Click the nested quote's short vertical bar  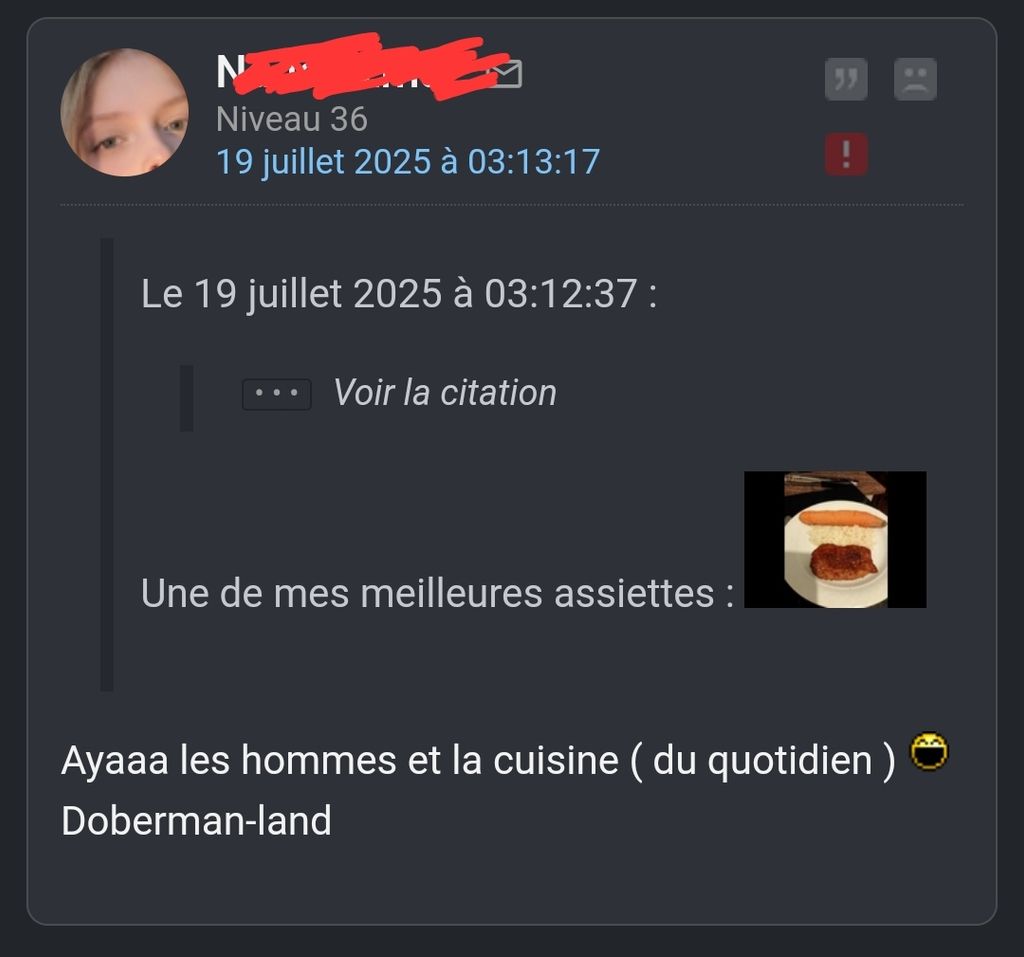[x=187, y=398]
